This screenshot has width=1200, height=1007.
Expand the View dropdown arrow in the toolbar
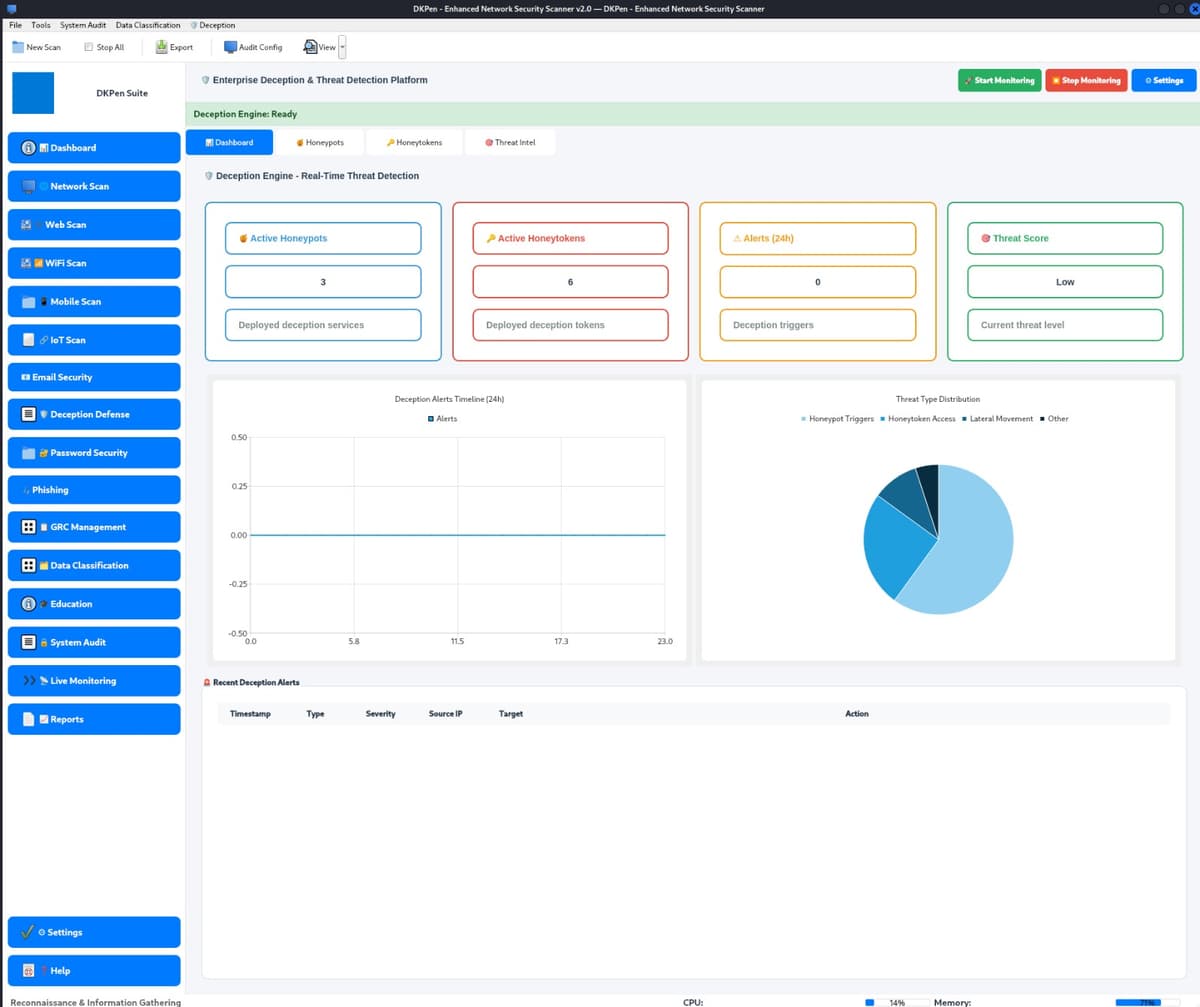point(341,47)
